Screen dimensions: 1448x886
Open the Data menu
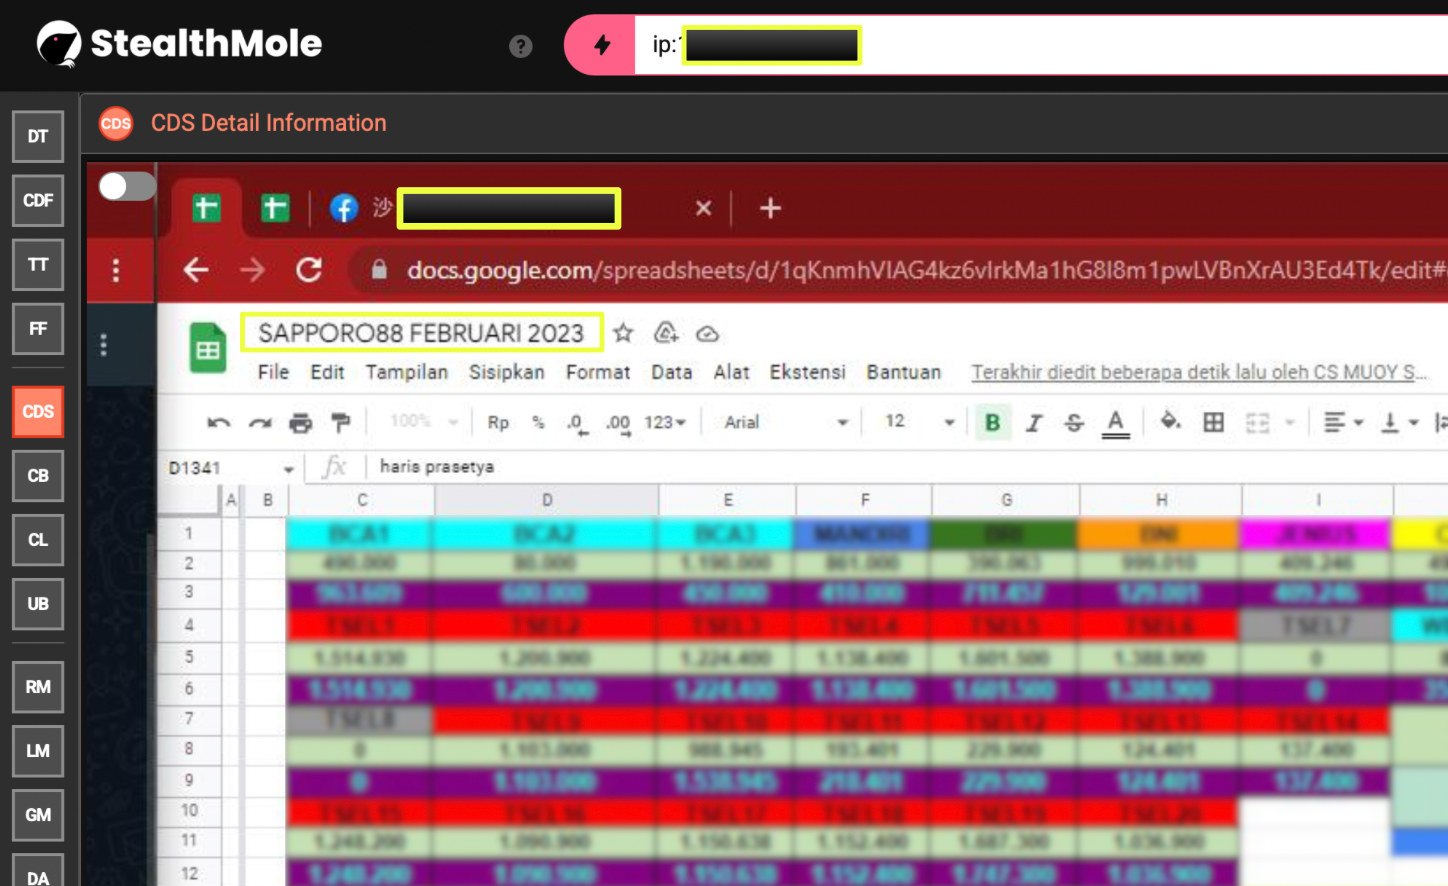click(671, 372)
